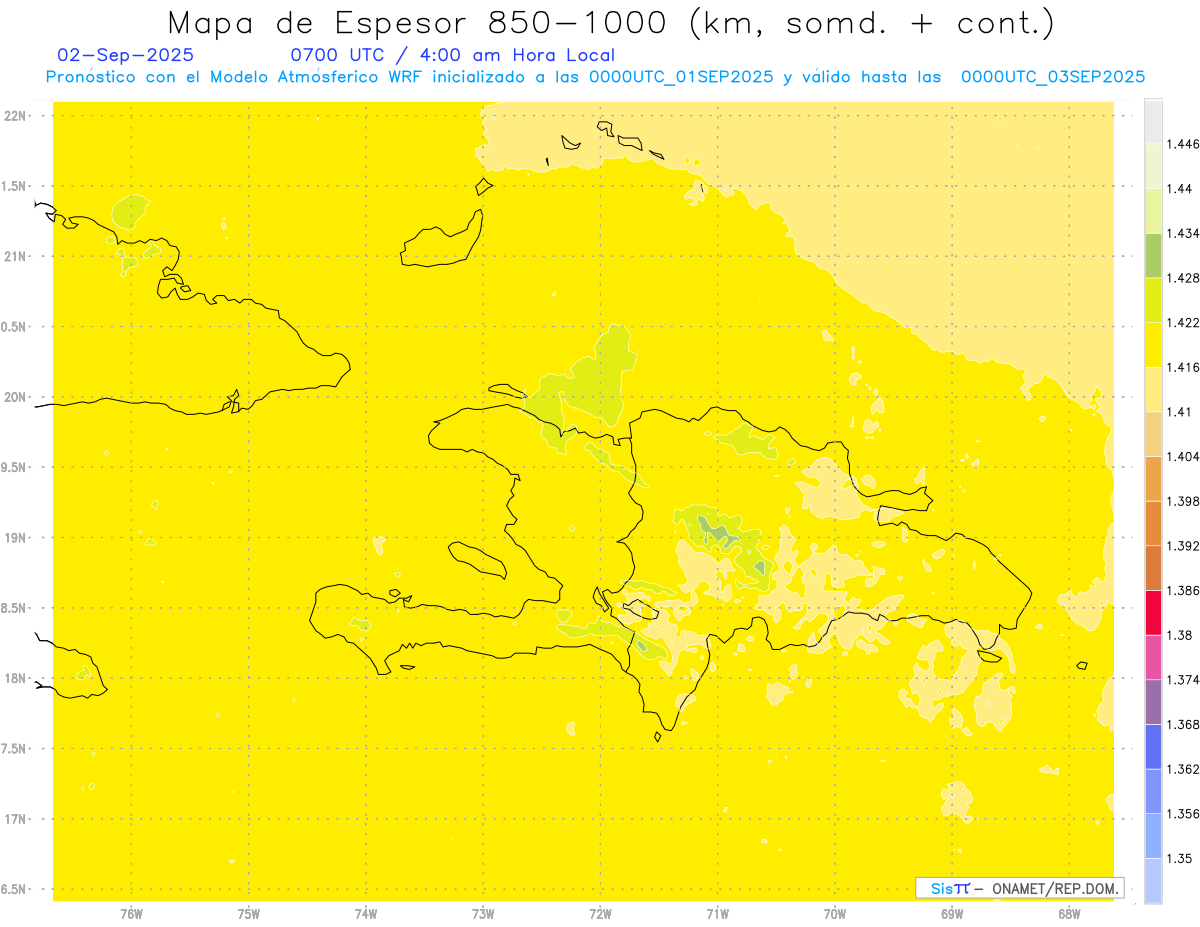Image resolution: width=1200 pixels, height=927 pixels.
Task: Click the 68W longitude label
Action: point(1069,914)
